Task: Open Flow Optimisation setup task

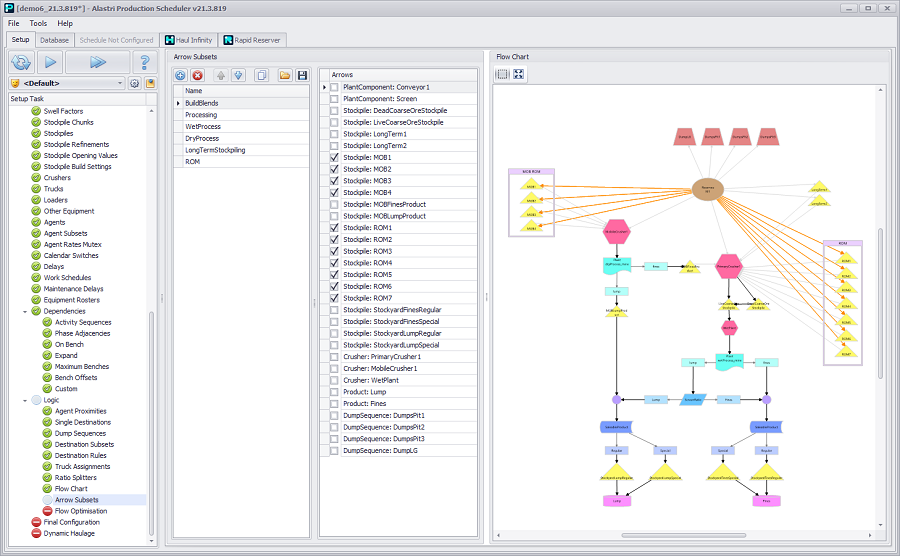Action: click(x=78, y=511)
